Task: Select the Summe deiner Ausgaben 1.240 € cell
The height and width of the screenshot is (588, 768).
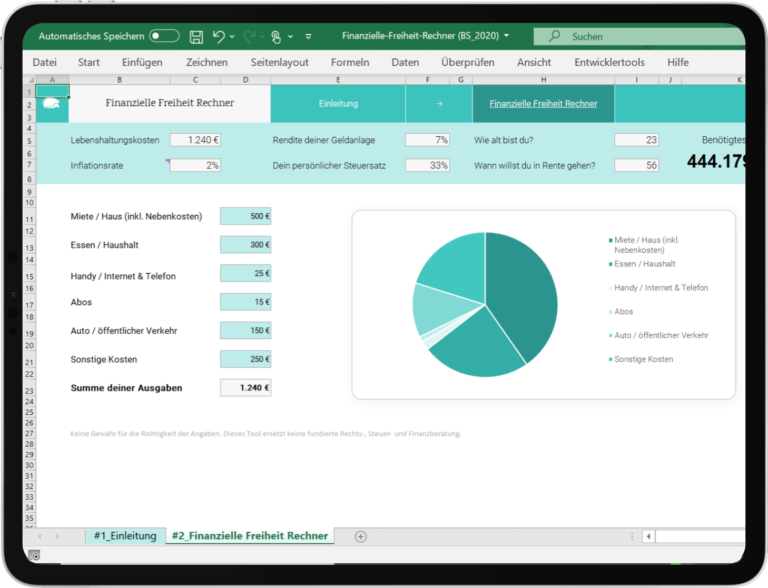Action: tap(245, 388)
